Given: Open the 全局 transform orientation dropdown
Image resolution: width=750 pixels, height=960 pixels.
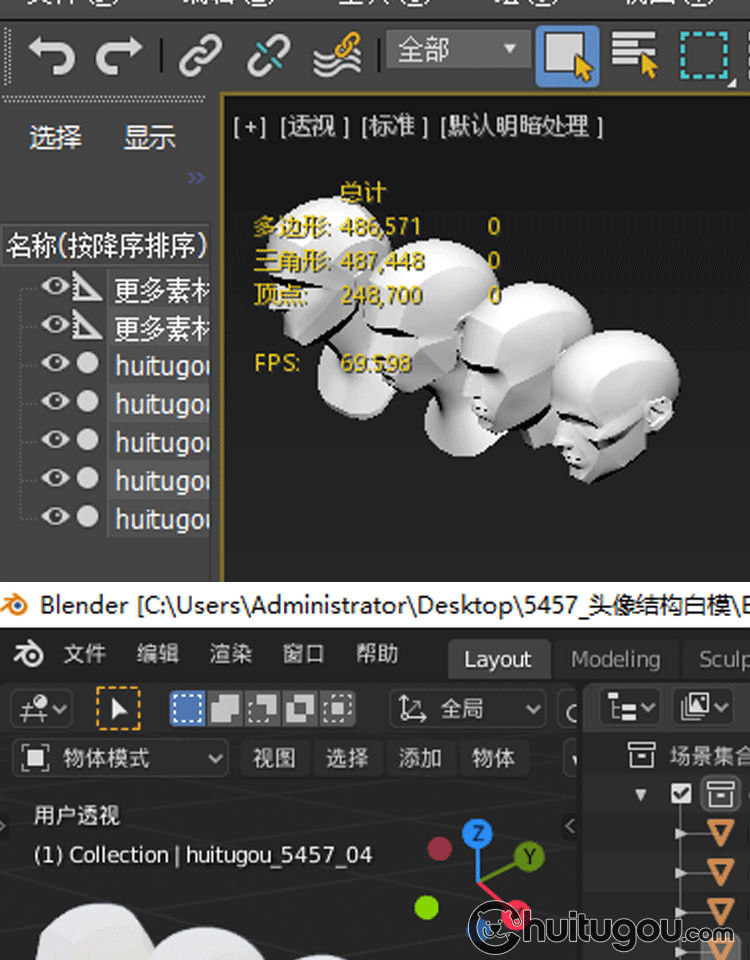Looking at the screenshot, I should pyautogui.click(x=468, y=709).
